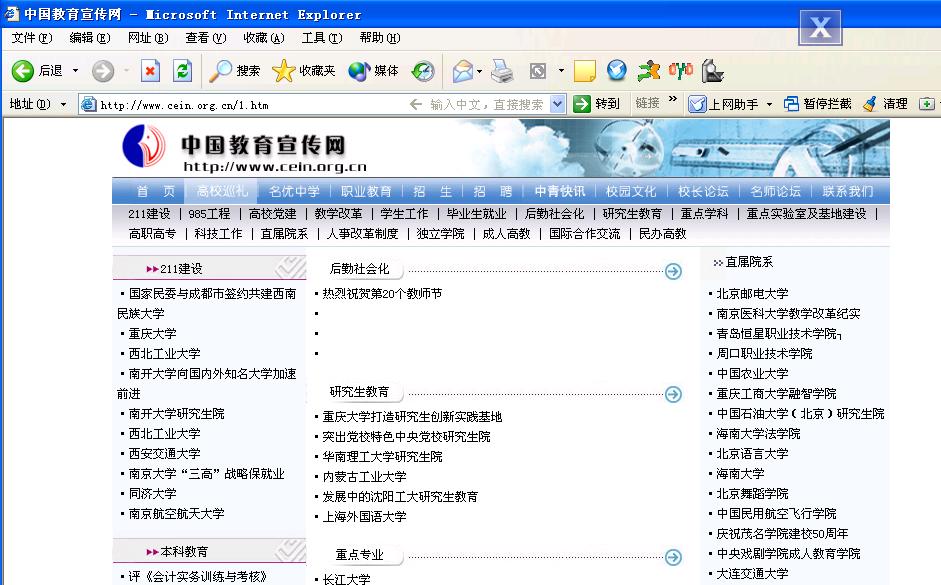Click the yellow note toolbar icon
This screenshot has height=585, width=941.
[x=585, y=71]
